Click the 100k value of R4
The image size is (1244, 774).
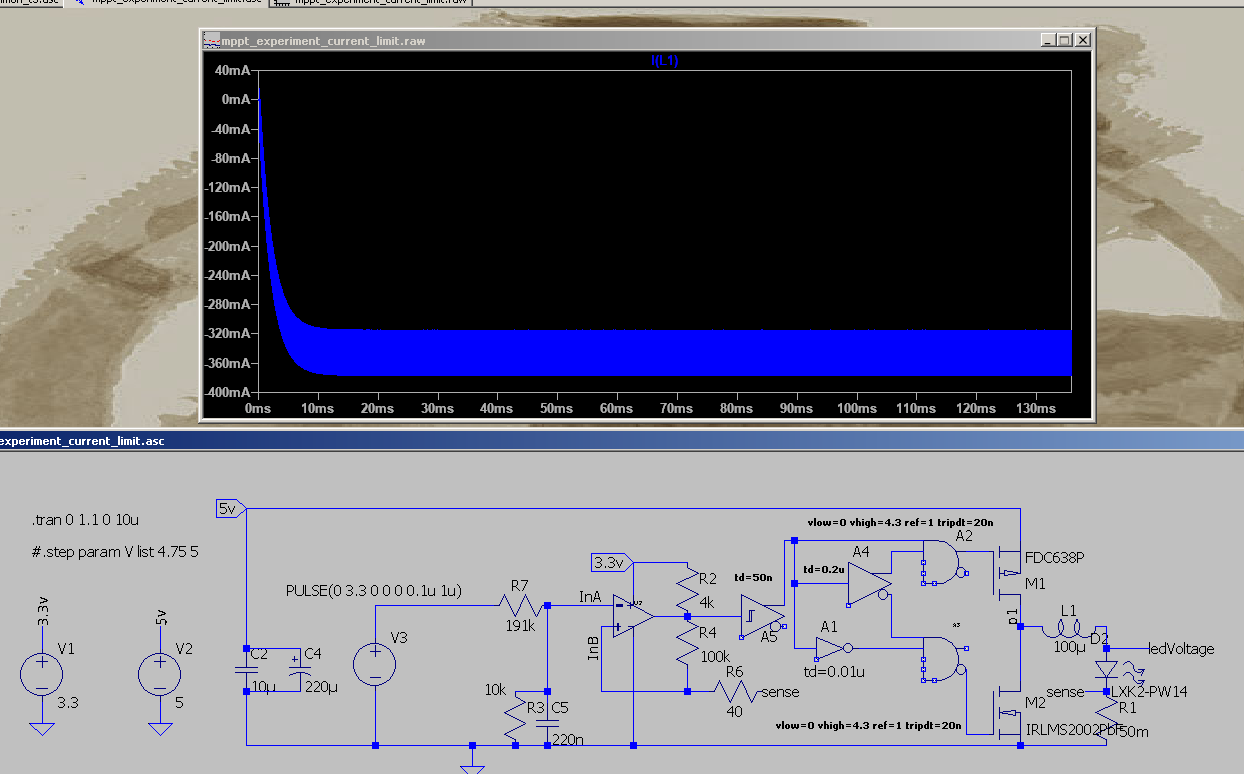(714, 659)
